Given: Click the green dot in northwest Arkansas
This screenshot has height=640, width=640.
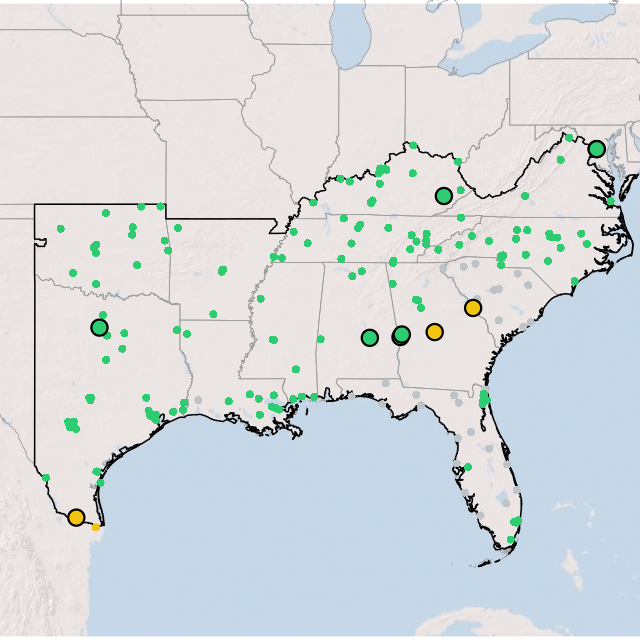Looking at the screenshot, I should coord(178,228).
